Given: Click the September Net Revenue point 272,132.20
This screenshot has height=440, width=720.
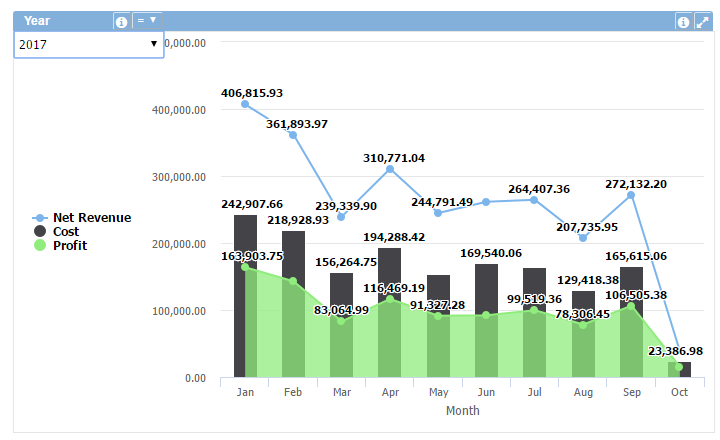Looking at the screenshot, I should 631,195.
